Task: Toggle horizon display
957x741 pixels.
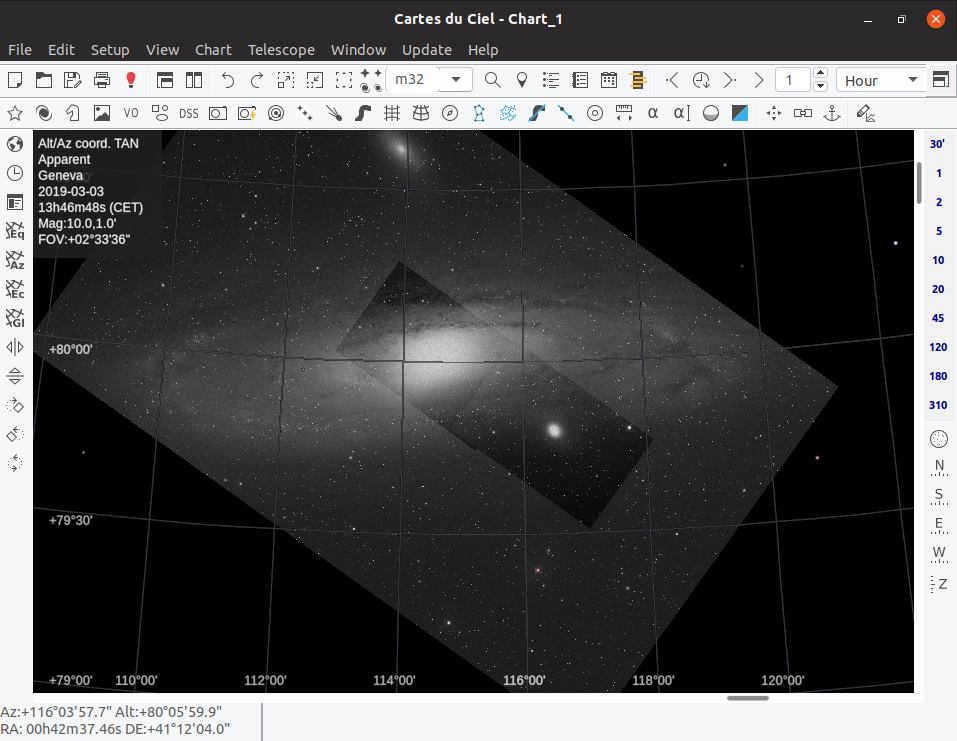Action: tap(711, 113)
